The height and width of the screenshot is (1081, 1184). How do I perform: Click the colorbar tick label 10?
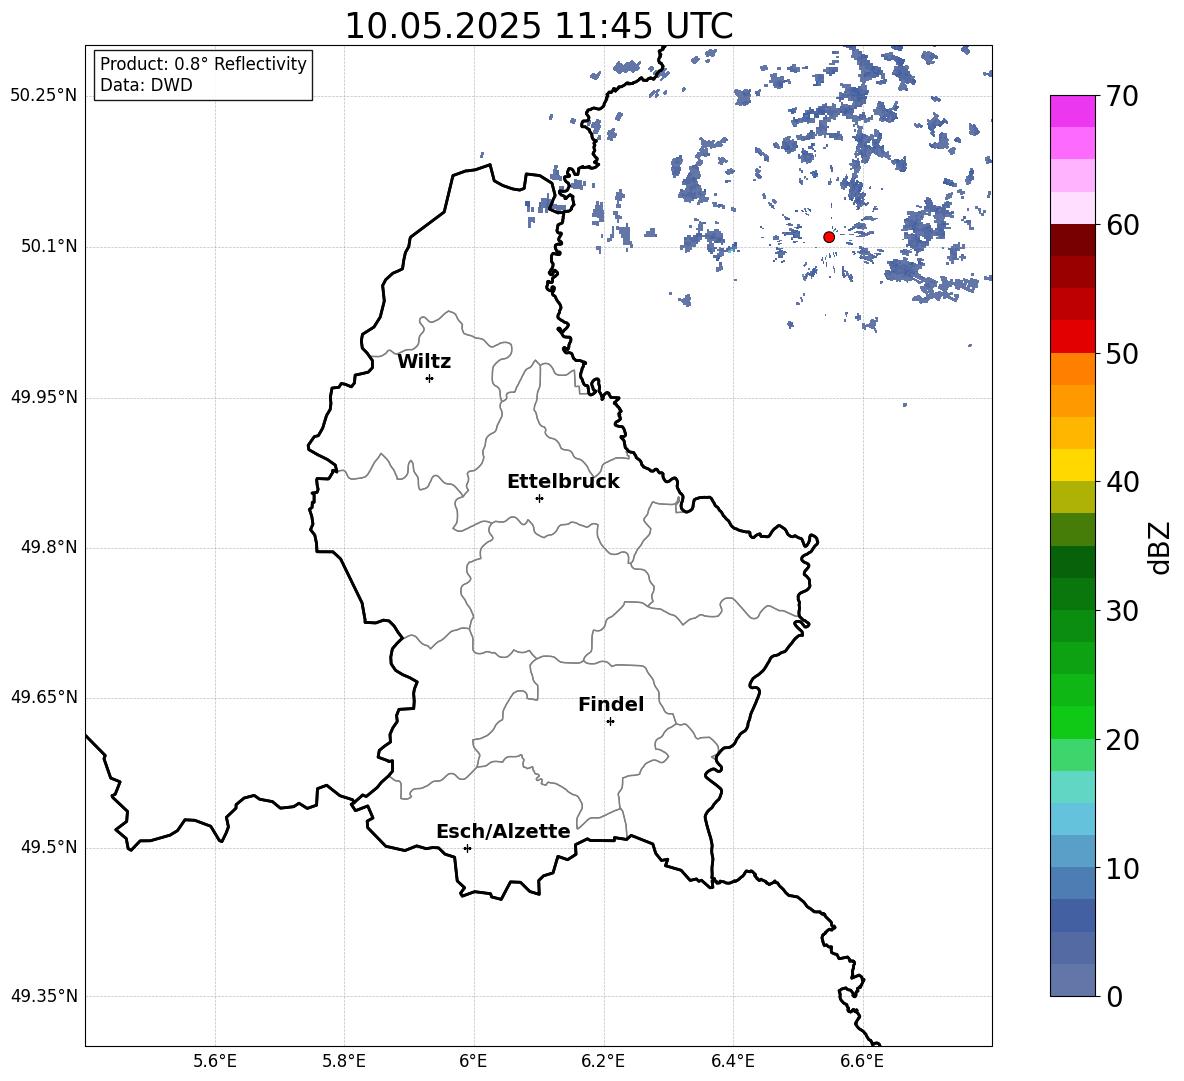(1122, 868)
